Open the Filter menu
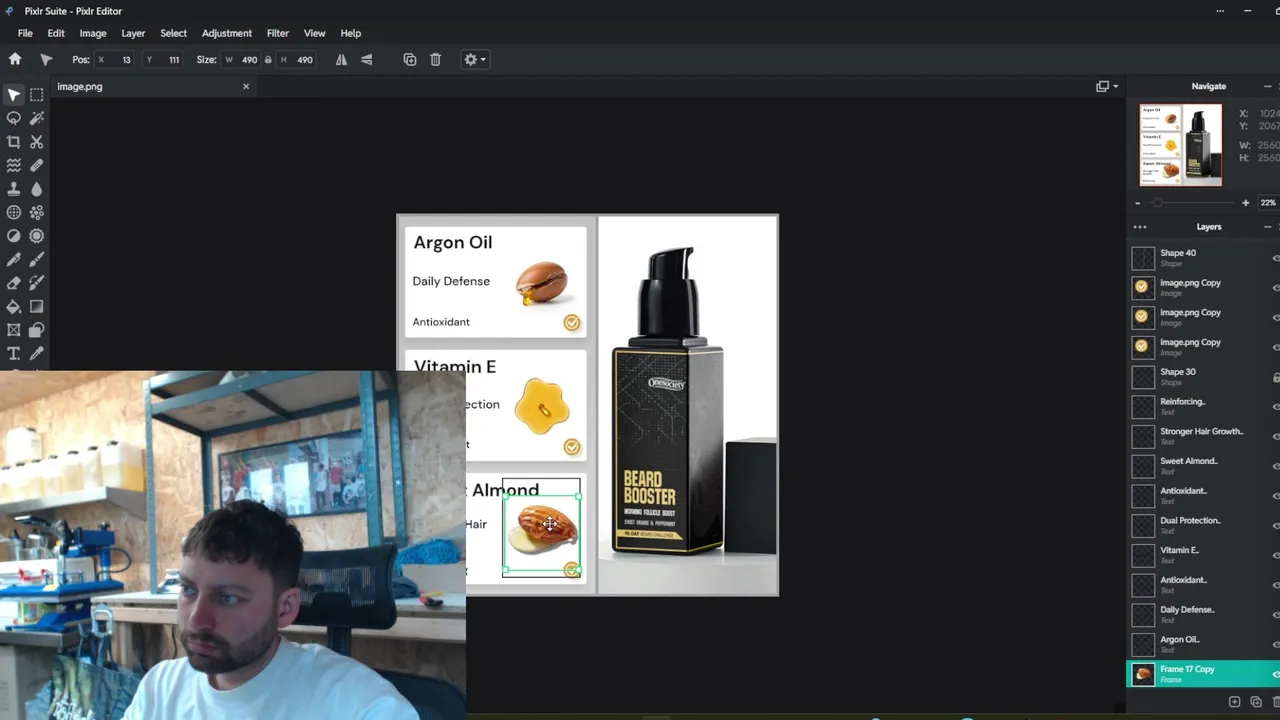Screen dimensions: 1280x720 coord(278,33)
